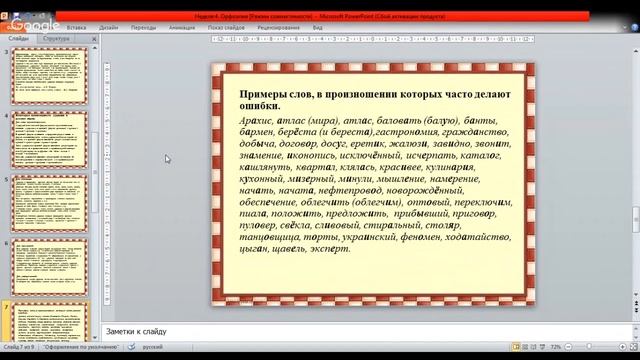Click the spell check status icon
The height and width of the screenshot is (360, 640).
[131, 347]
